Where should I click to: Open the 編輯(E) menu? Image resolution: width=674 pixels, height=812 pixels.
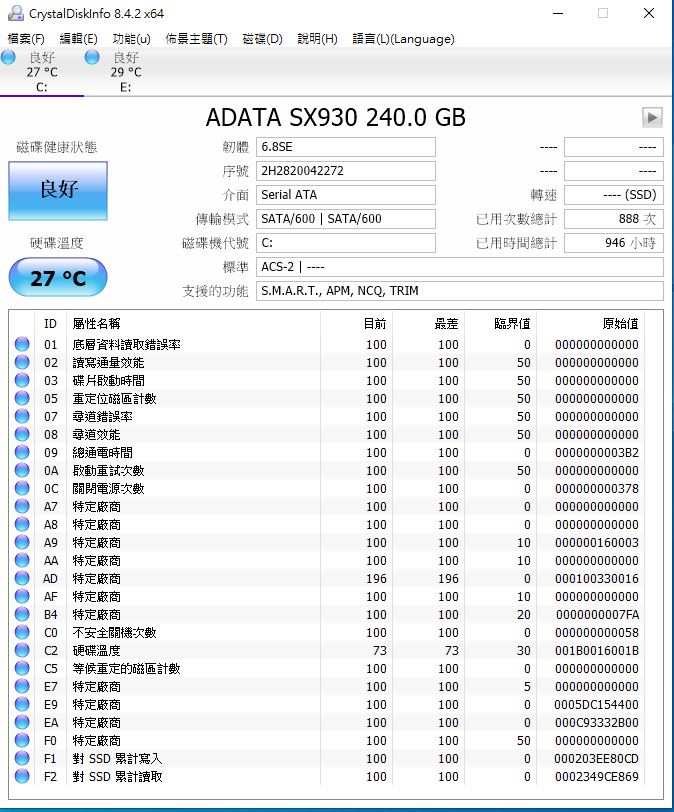tap(78, 39)
